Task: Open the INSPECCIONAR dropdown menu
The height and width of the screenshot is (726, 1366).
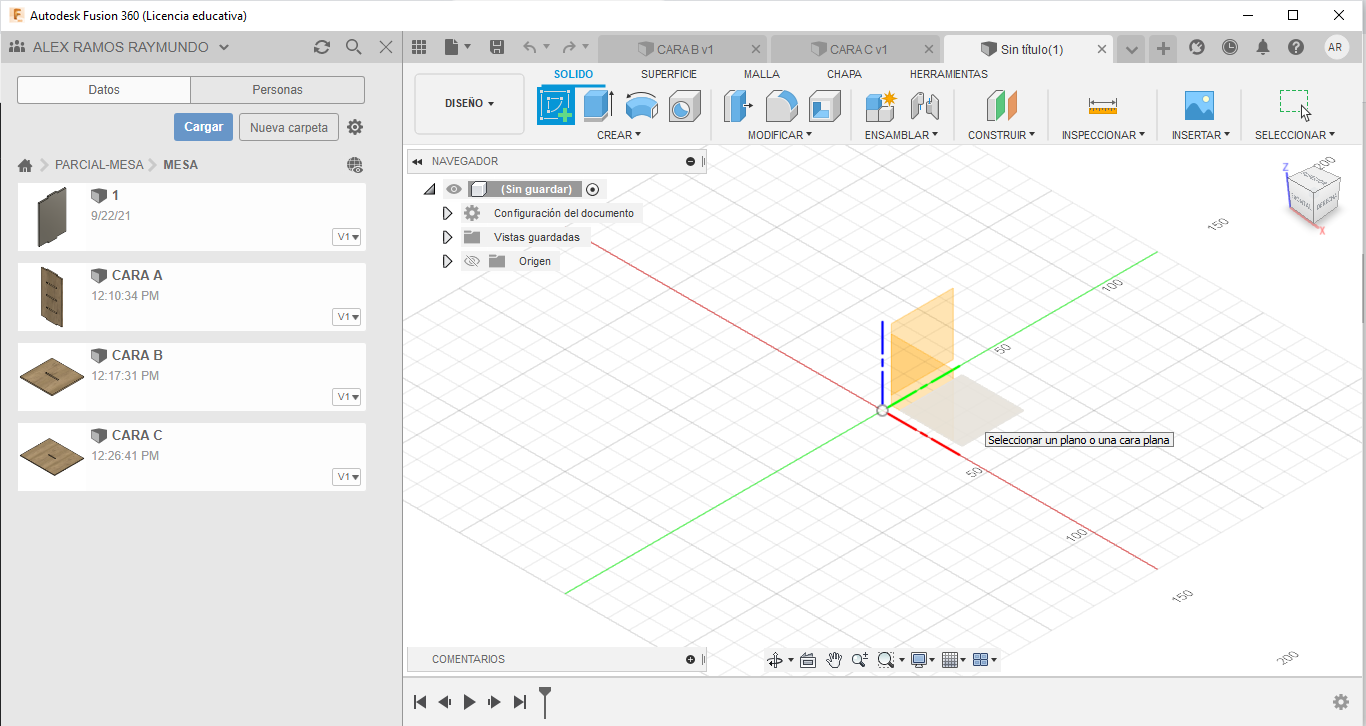Action: click(1104, 135)
